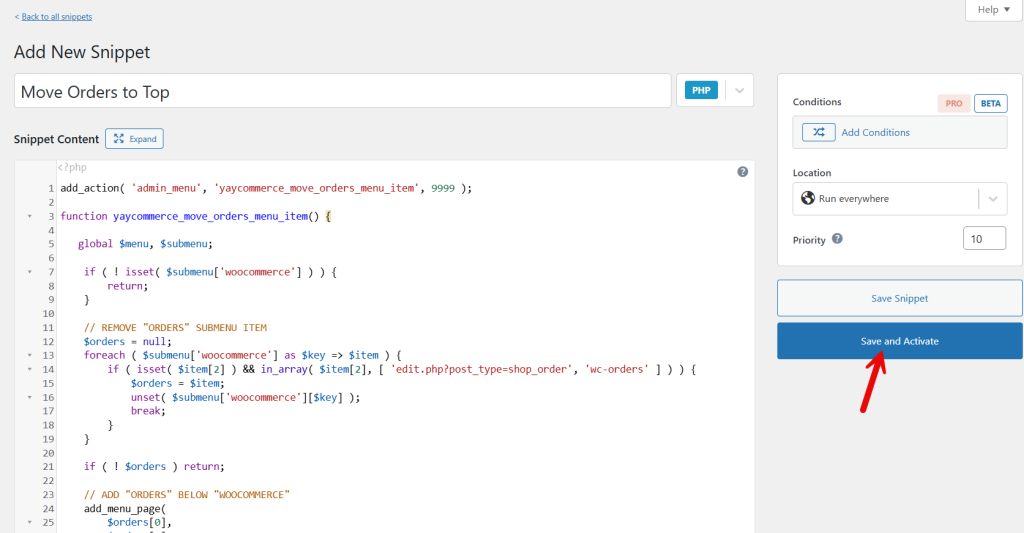Click the global $menu, $submenu line

(x=145, y=244)
